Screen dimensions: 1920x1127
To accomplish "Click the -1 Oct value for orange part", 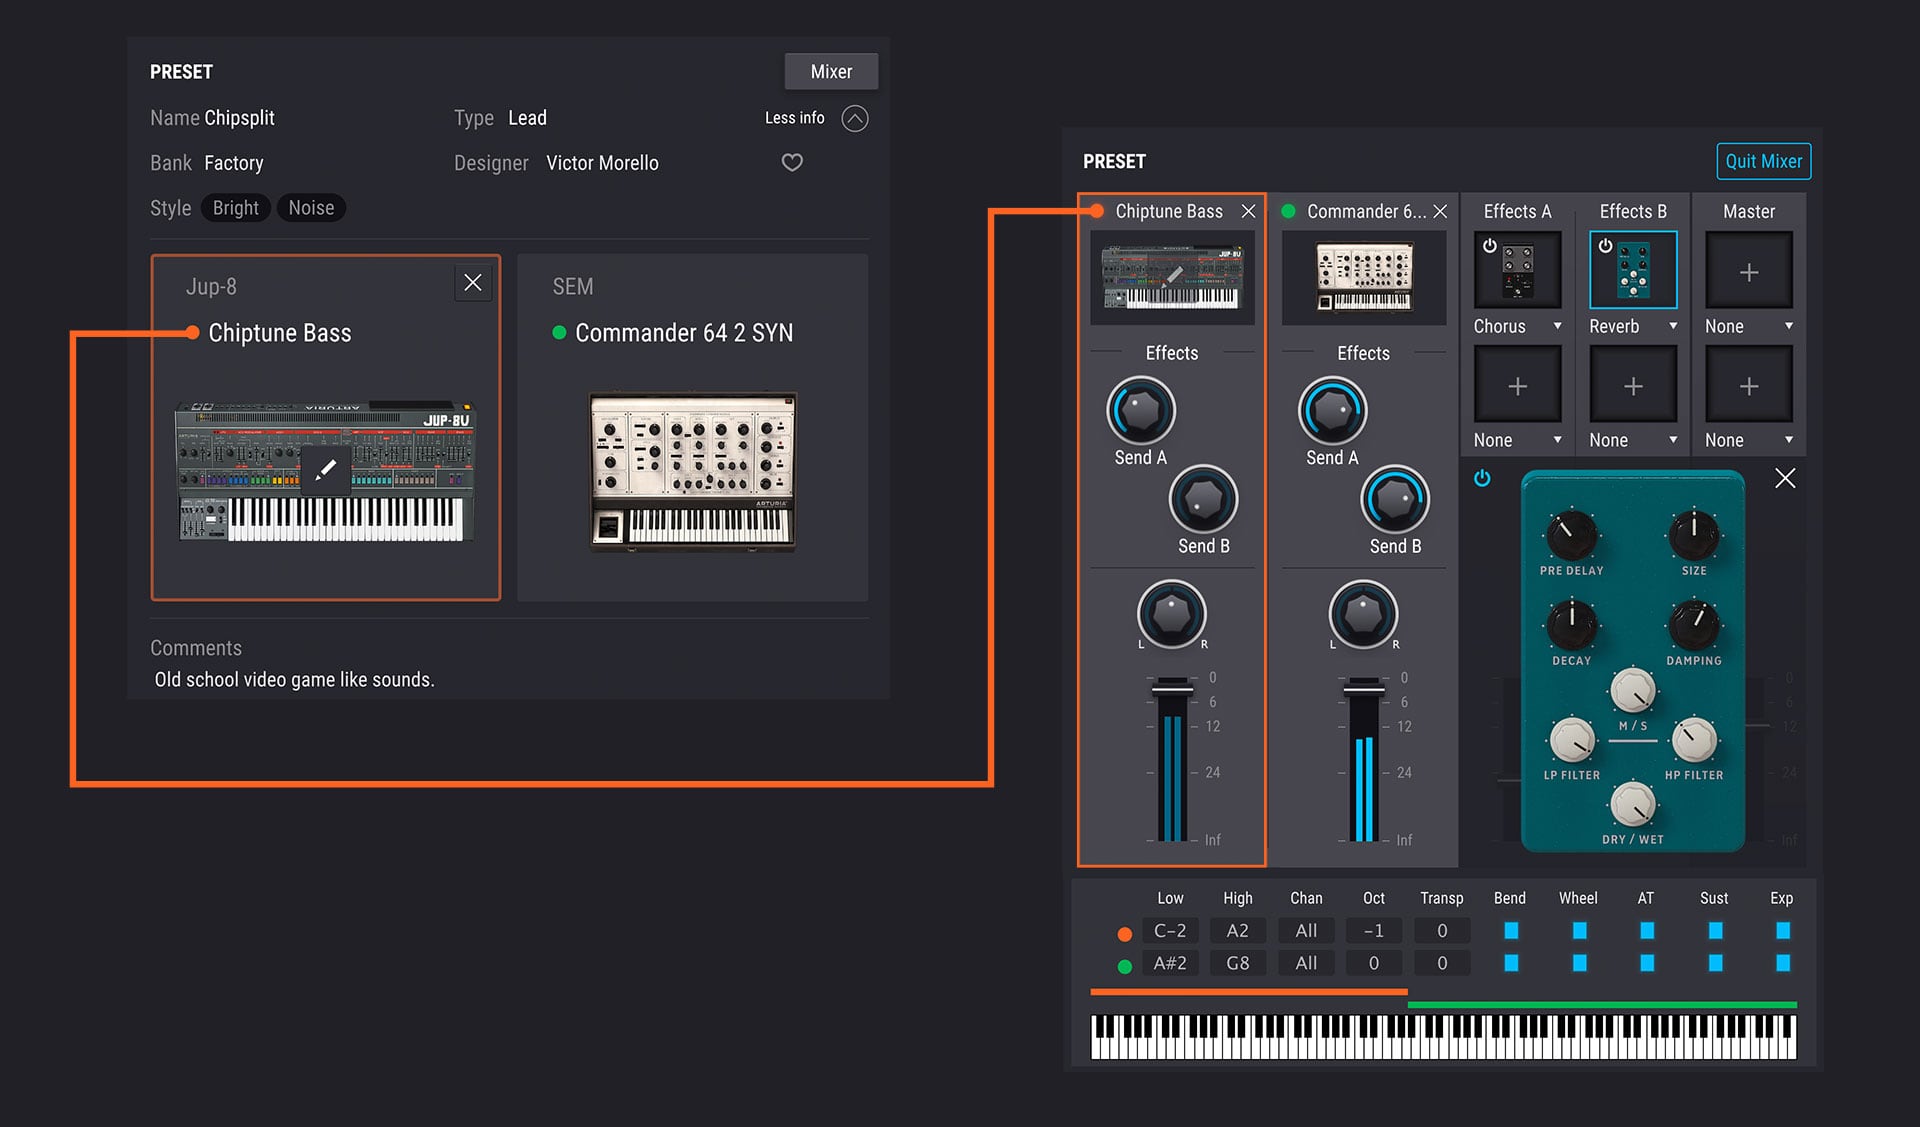I will [x=1373, y=931].
